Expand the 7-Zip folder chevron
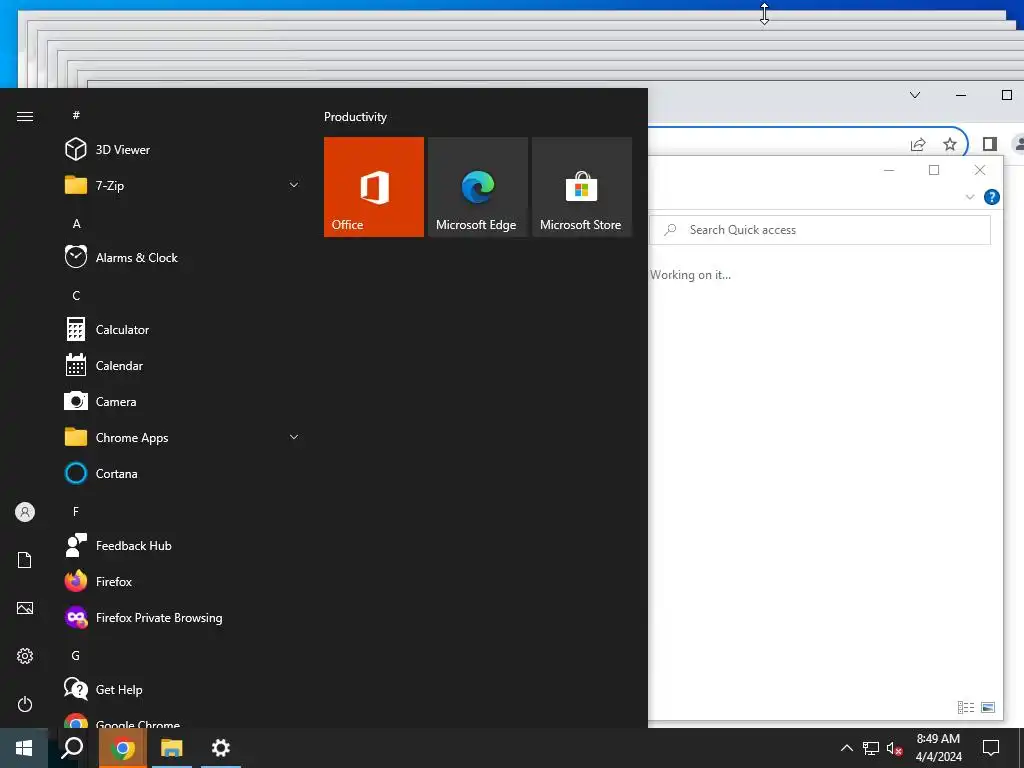This screenshot has width=1024, height=768. click(294, 185)
